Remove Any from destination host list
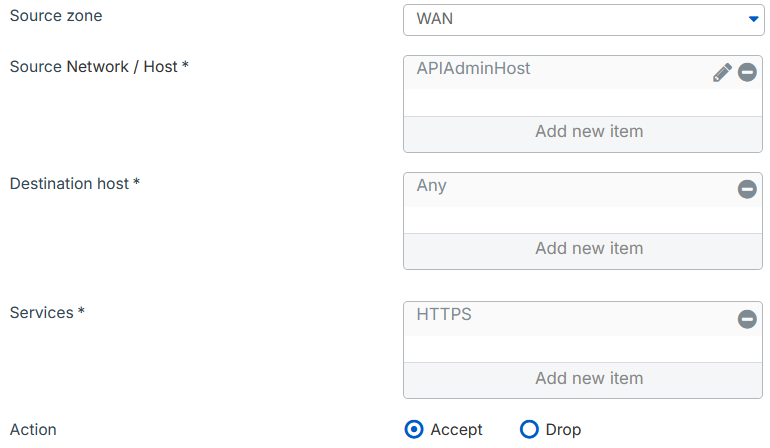 [747, 189]
